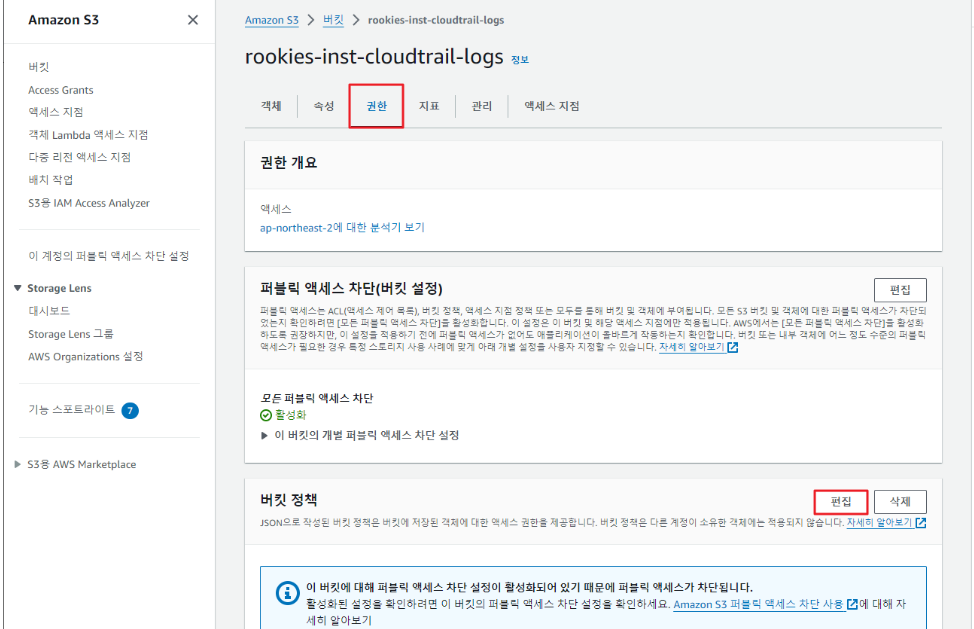The width and height of the screenshot is (974, 629).
Task: Click external link icon after 차단 사용 link
Action: 852,604
